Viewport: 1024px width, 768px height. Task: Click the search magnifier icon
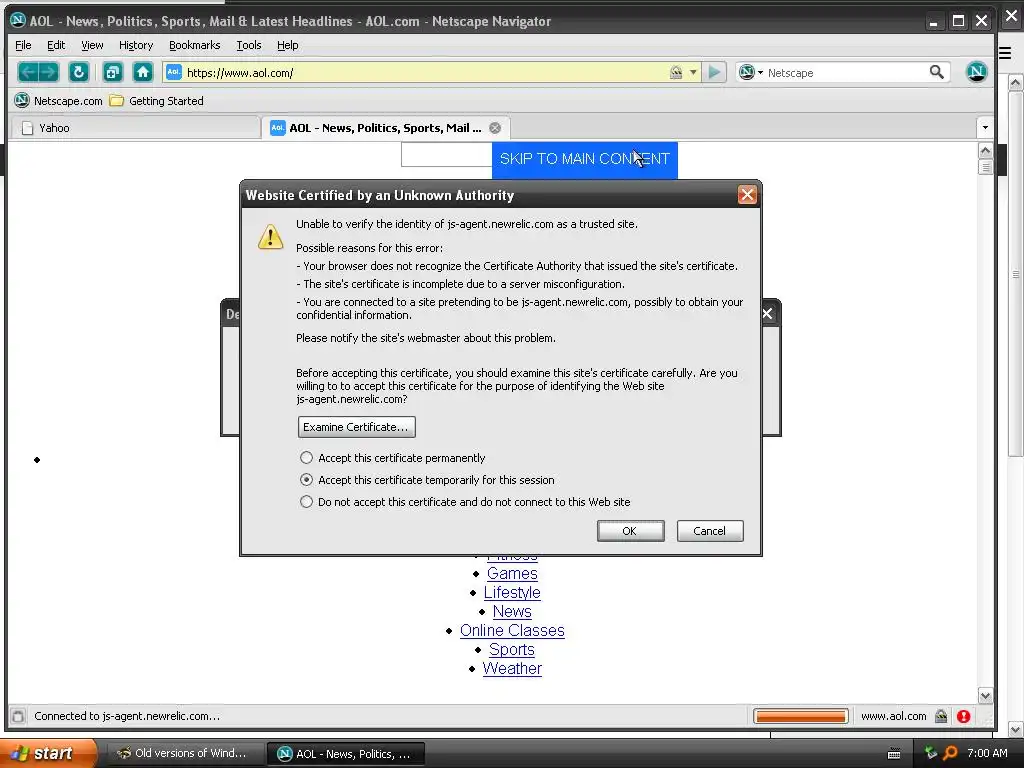(x=936, y=72)
